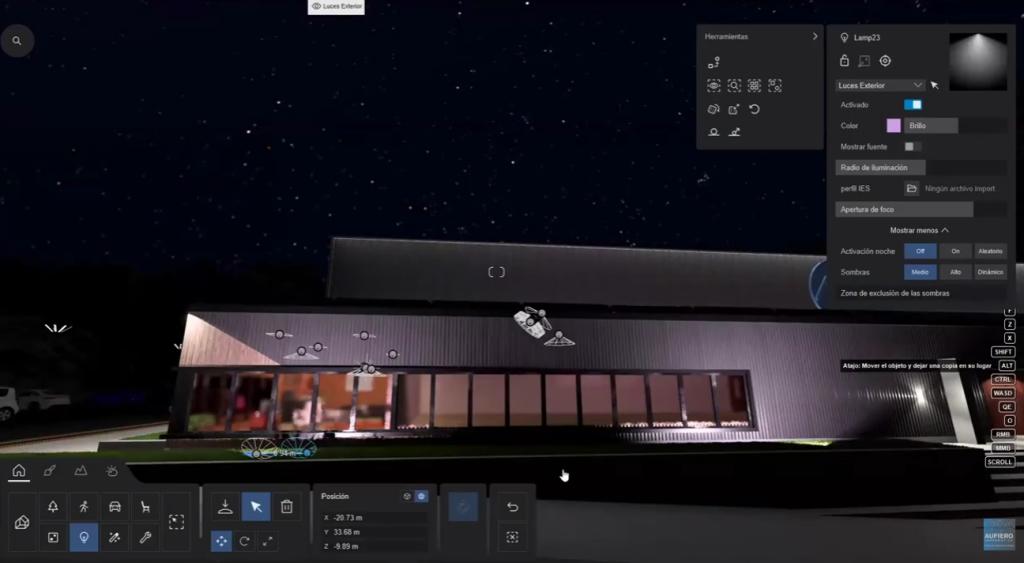Open the 3D geometry primitives icon
Viewport: 1024px width, 563px height.
(x=22, y=523)
